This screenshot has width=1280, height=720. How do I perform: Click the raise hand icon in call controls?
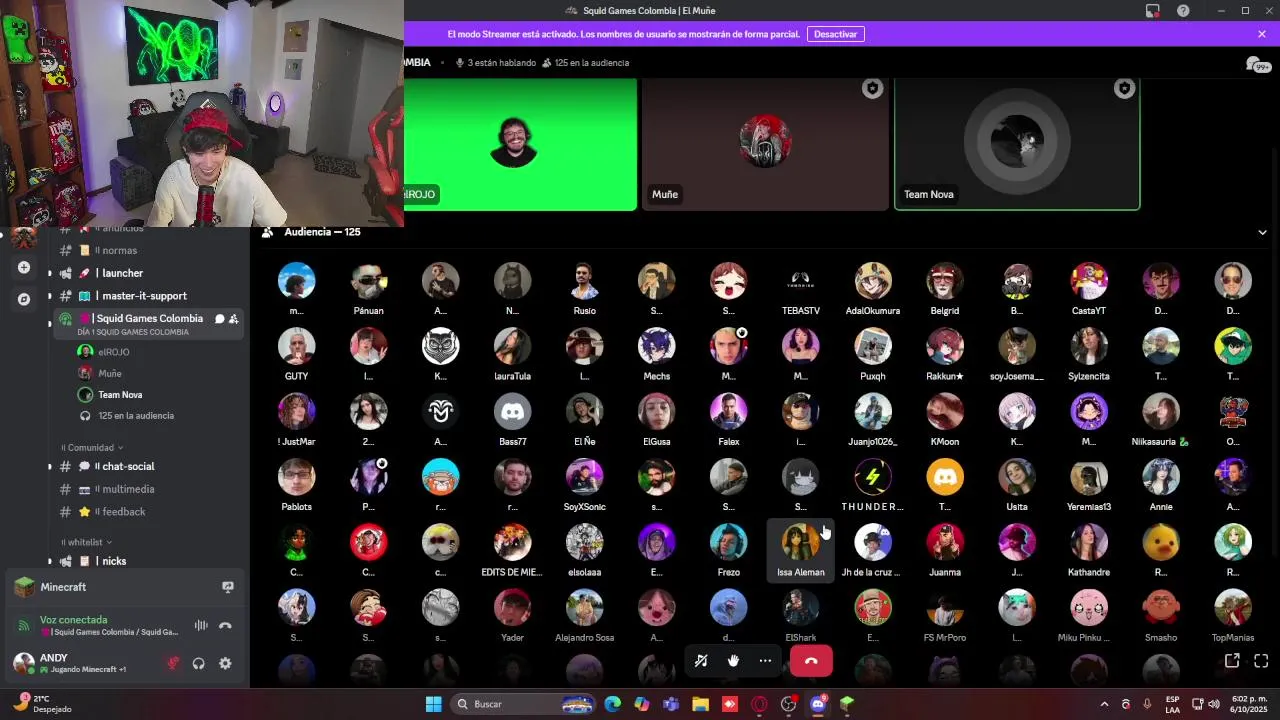(733, 660)
